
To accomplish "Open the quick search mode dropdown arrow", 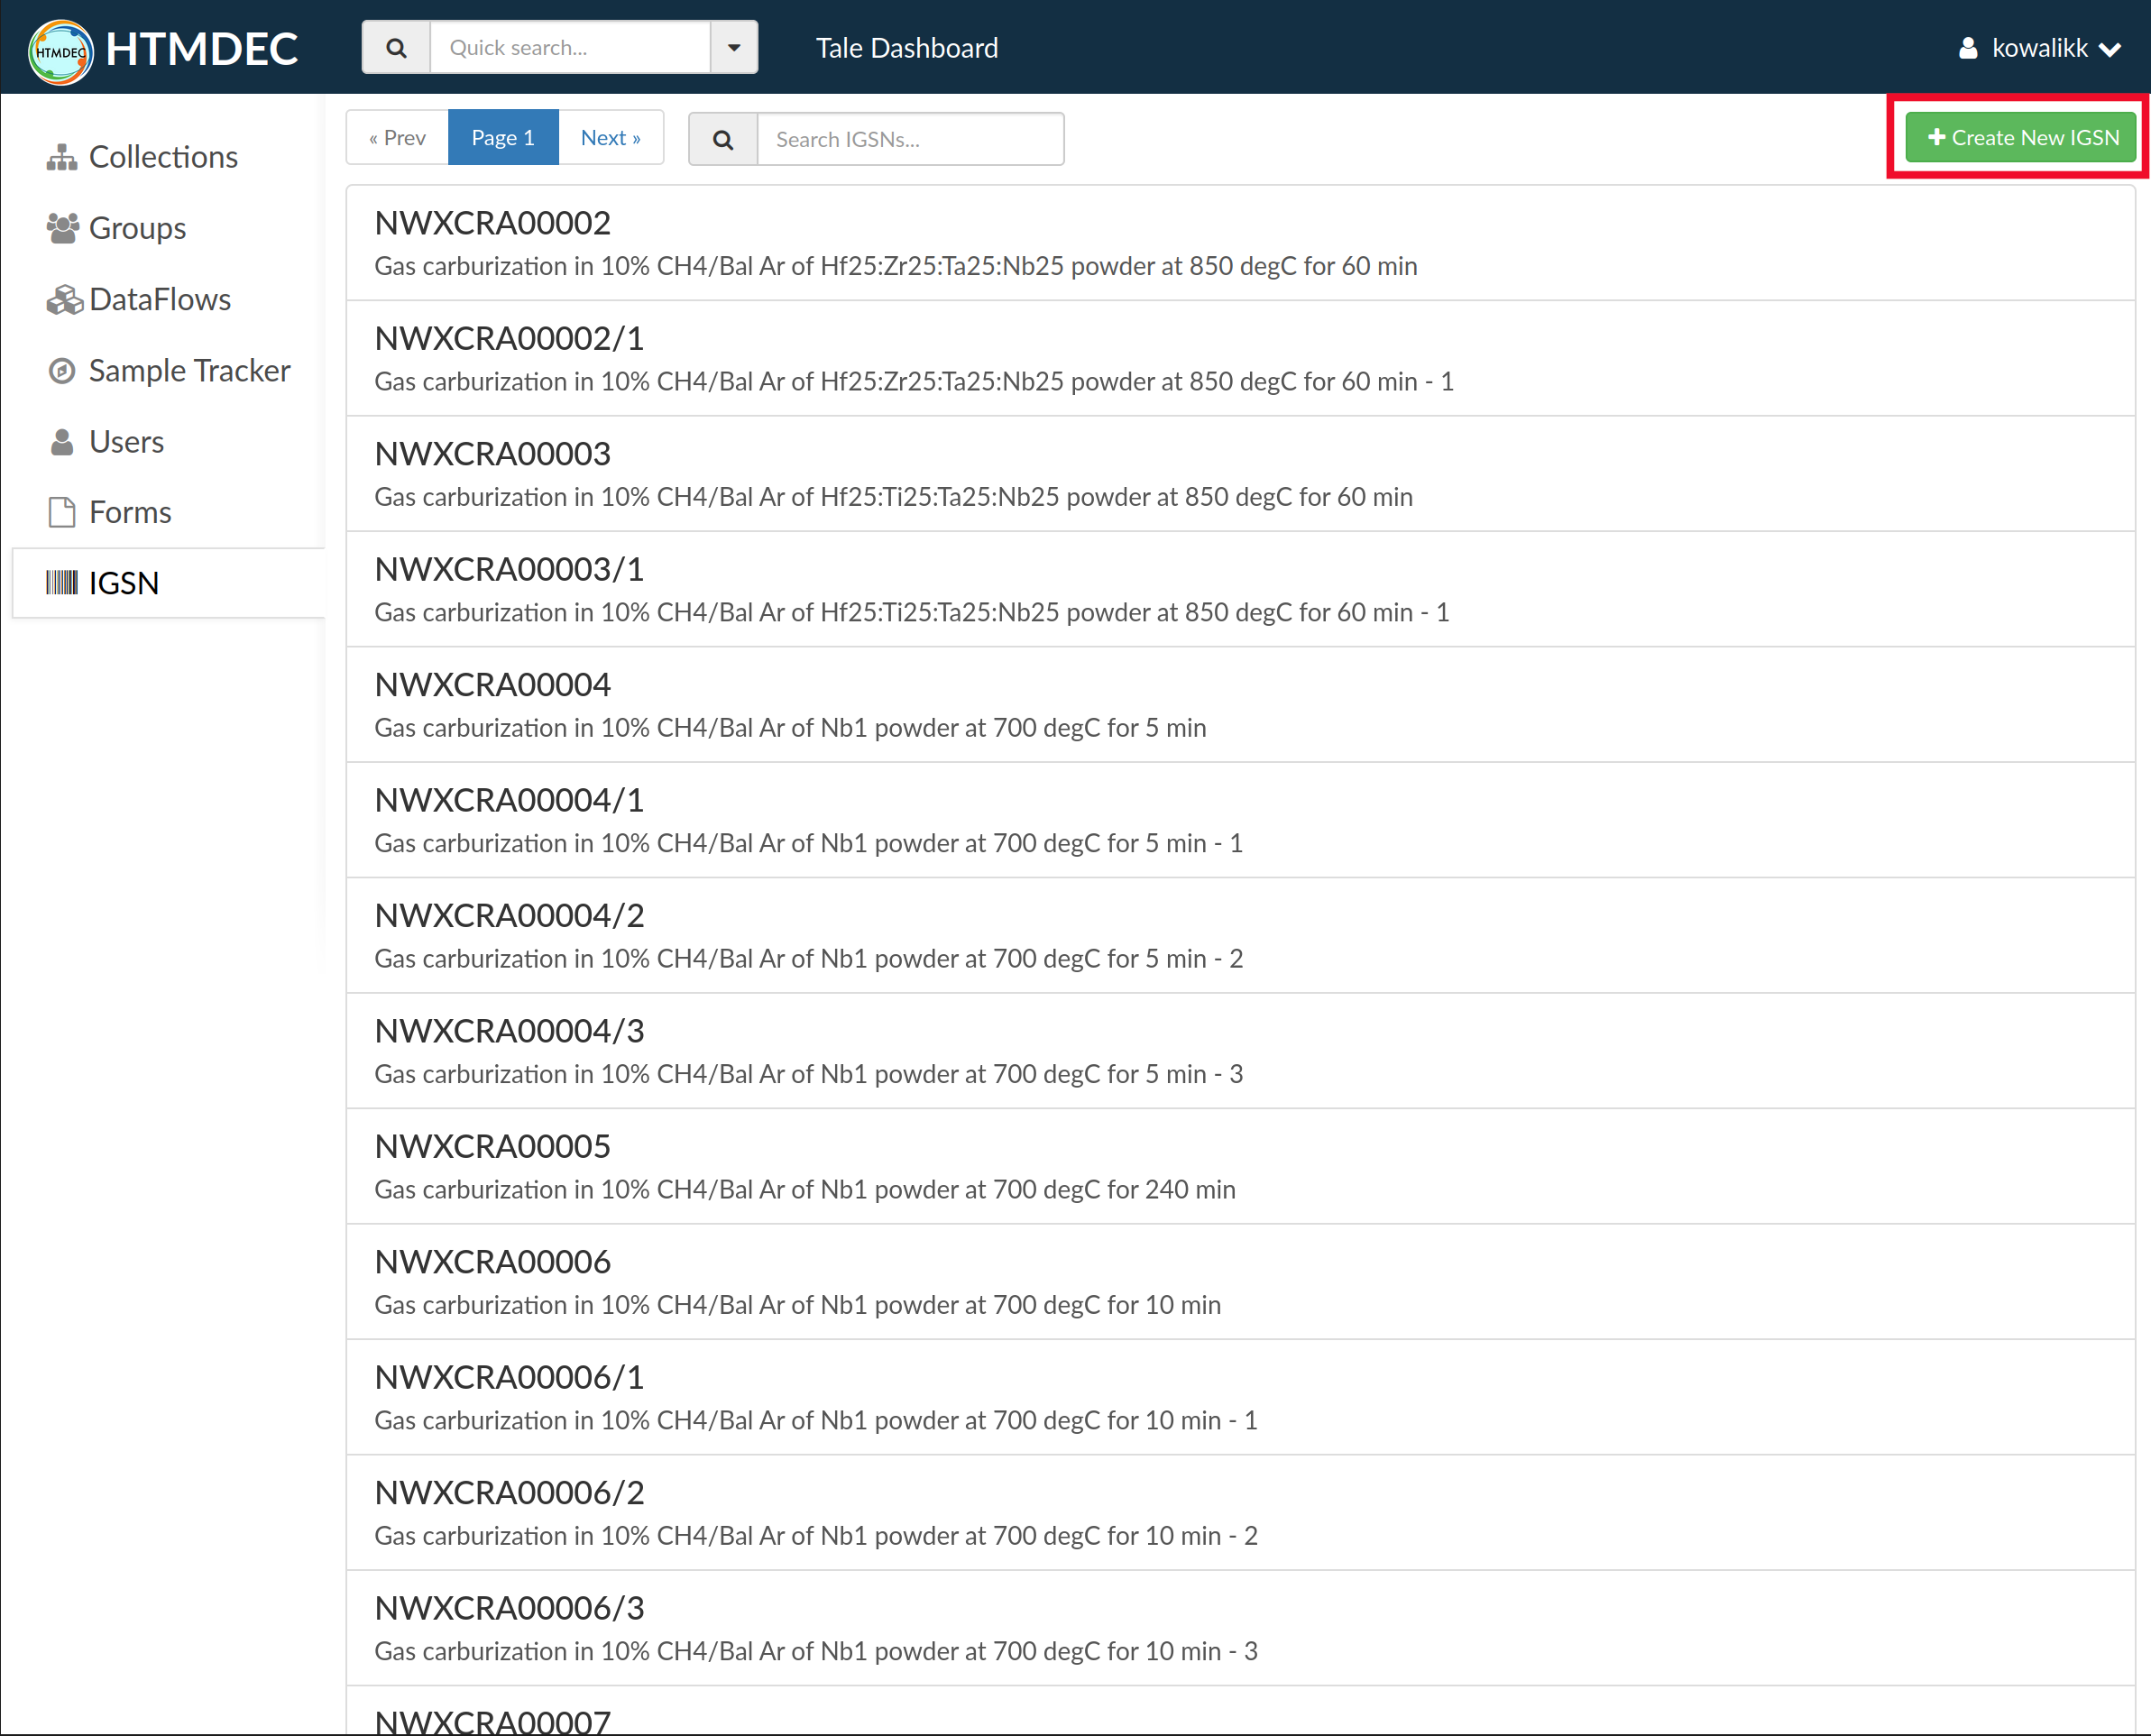I will click(734, 48).
